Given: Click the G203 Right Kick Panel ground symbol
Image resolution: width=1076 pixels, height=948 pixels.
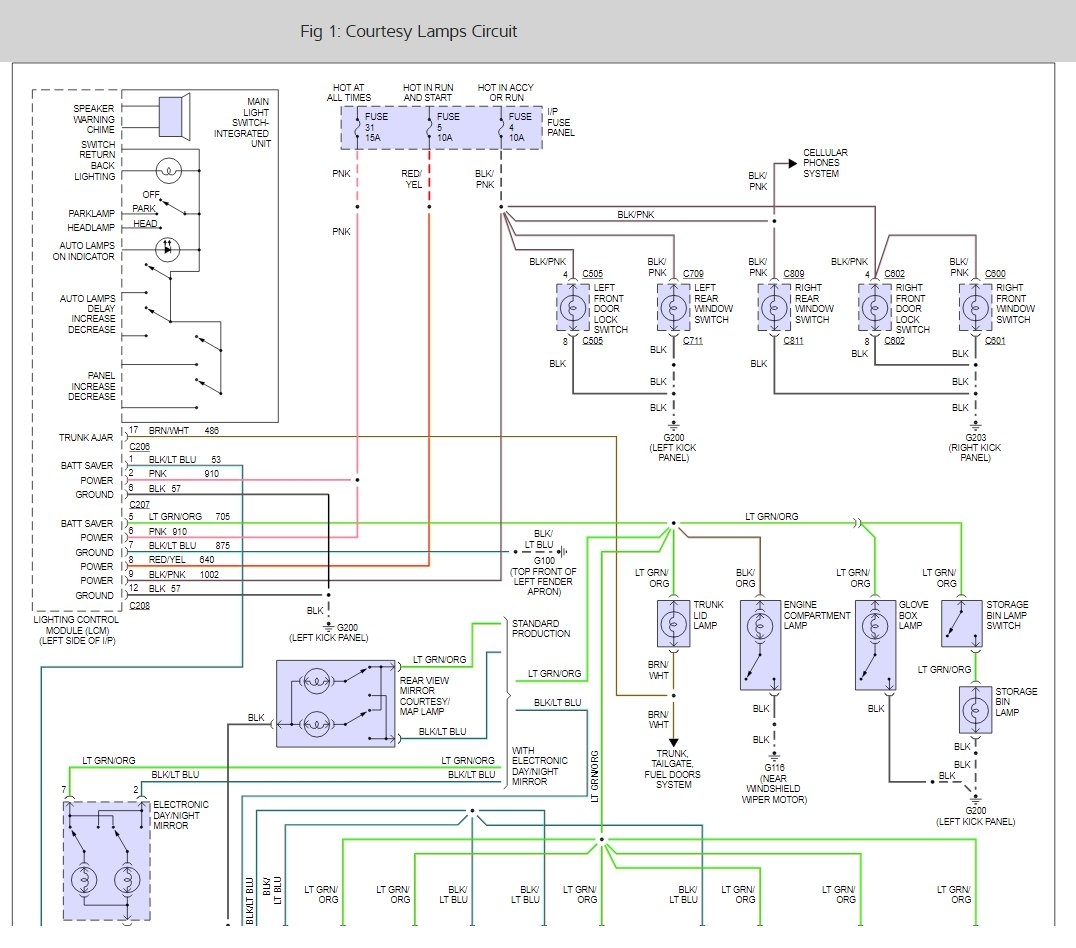Looking at the screenshot, I should click(x=975, y=426).
